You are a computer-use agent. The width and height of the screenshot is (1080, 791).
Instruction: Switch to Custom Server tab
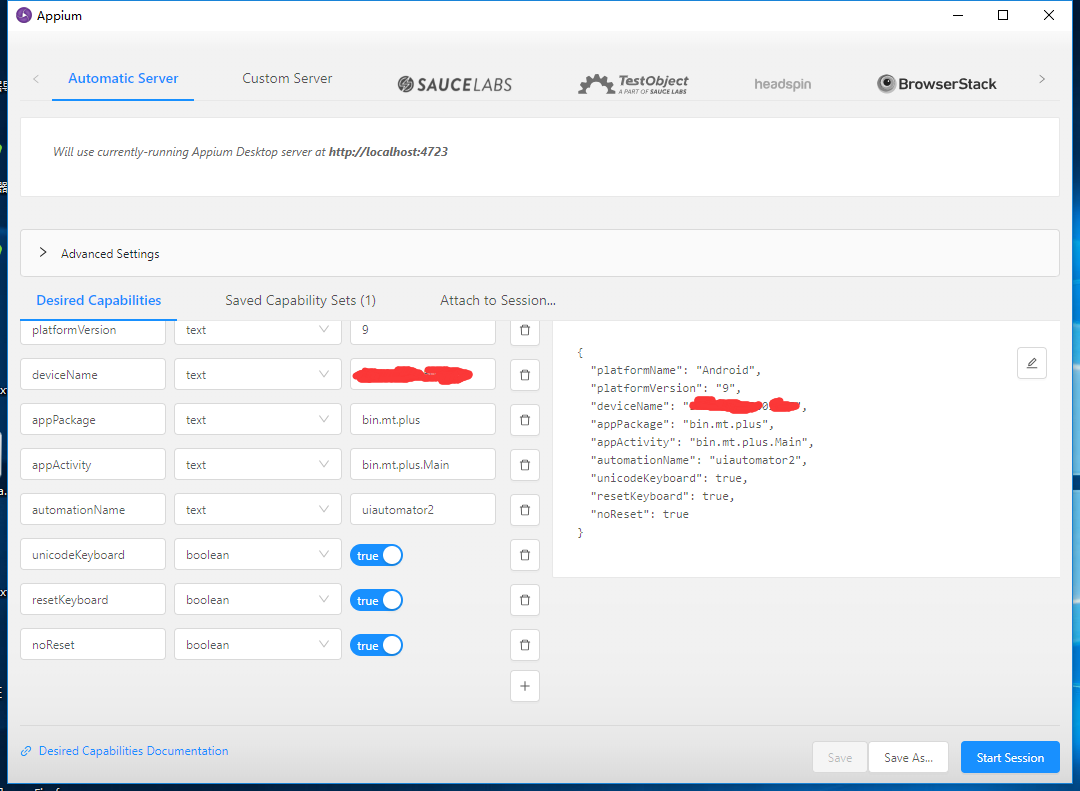pyautogui.click(x=287, y=79)
